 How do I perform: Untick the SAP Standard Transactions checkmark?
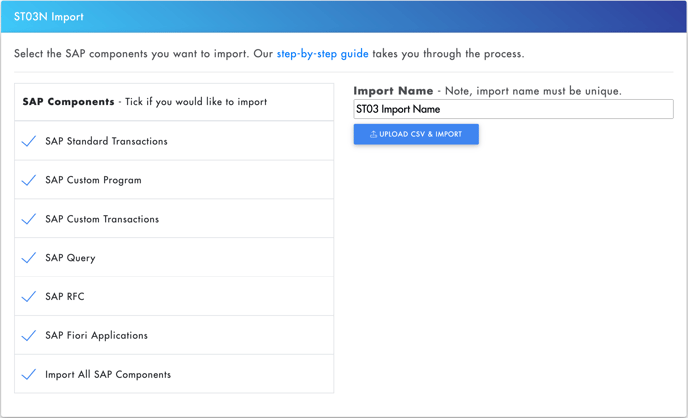pyautogui.click(x=29, y=141)
